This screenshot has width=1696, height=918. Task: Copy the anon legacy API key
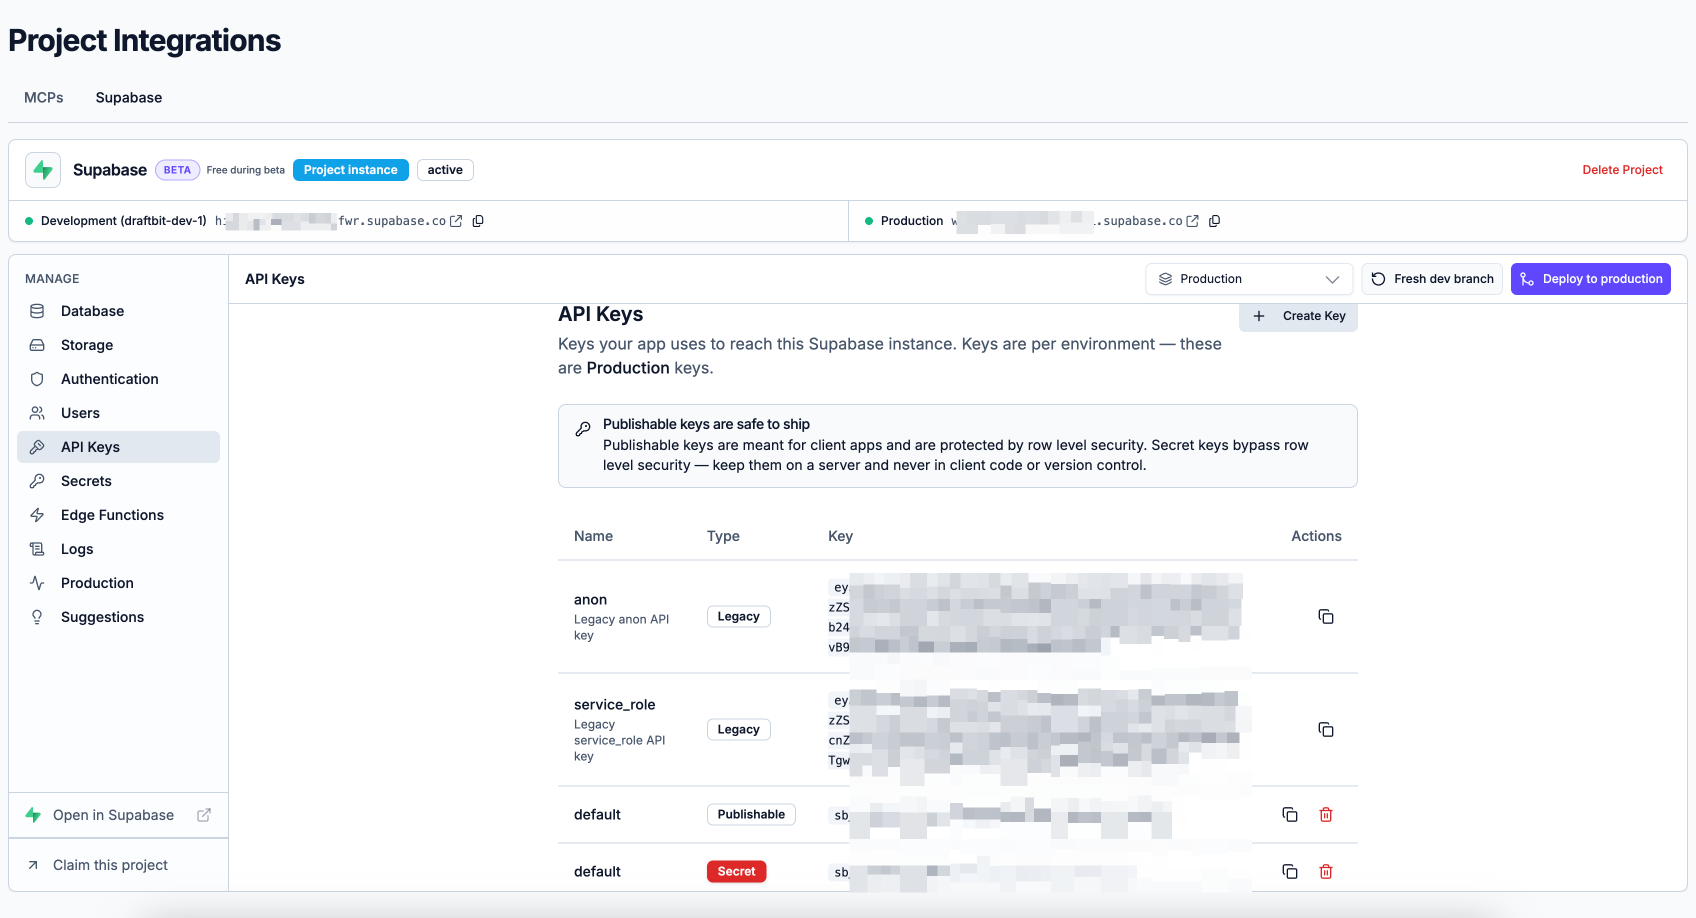click(1326, 617)
